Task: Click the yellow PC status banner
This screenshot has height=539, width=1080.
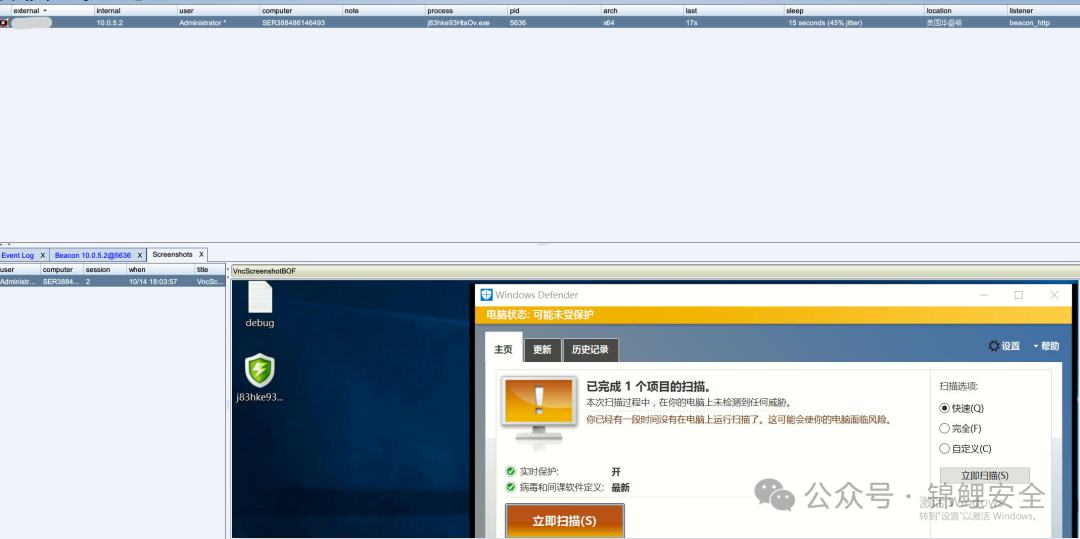Action: pos(774,315)
